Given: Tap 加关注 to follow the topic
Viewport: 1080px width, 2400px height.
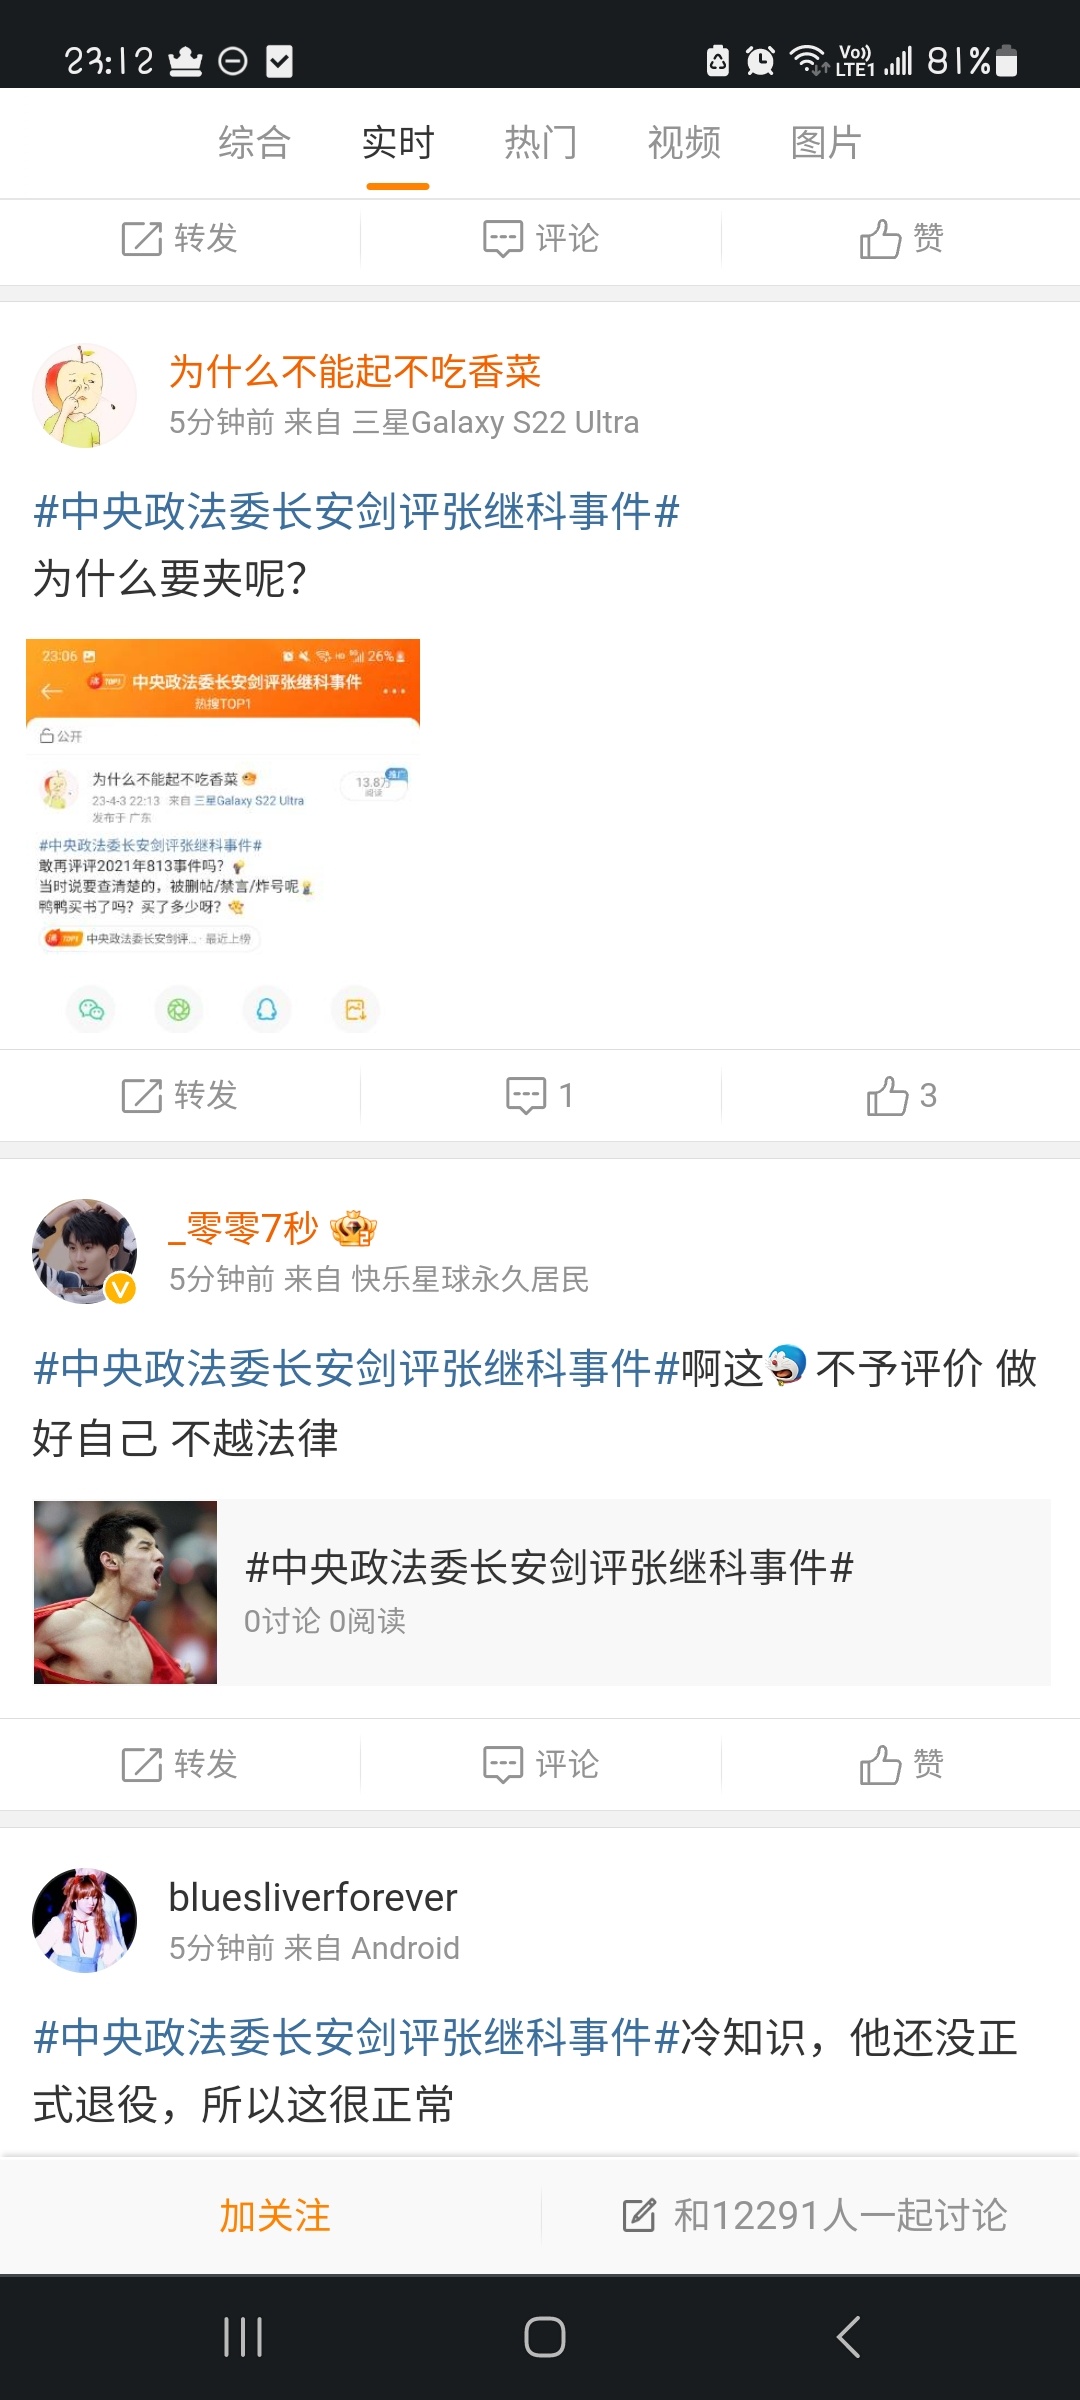Looking at the screenshot, I should 275,2215.
